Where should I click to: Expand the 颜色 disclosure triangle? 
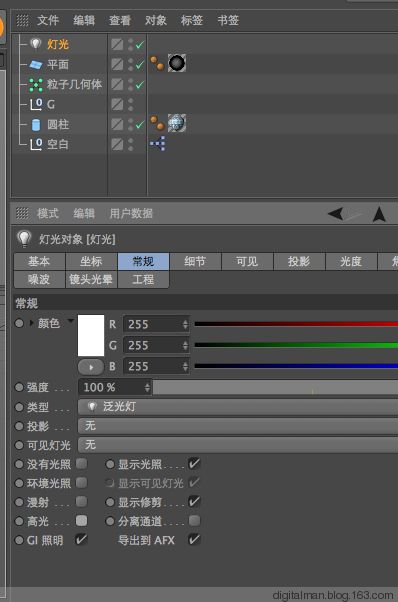(32, 323)
